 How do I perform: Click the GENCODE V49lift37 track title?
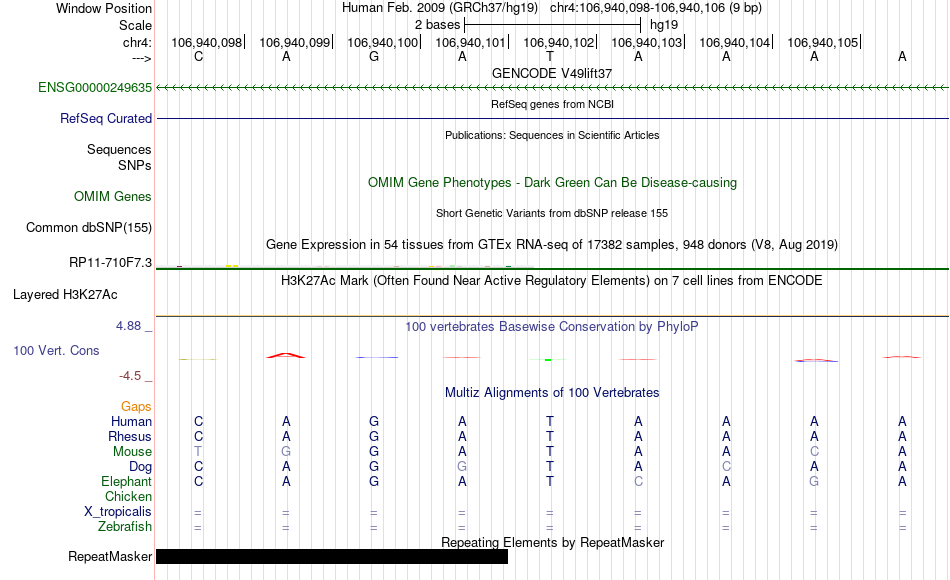click(x=552, y=73)
